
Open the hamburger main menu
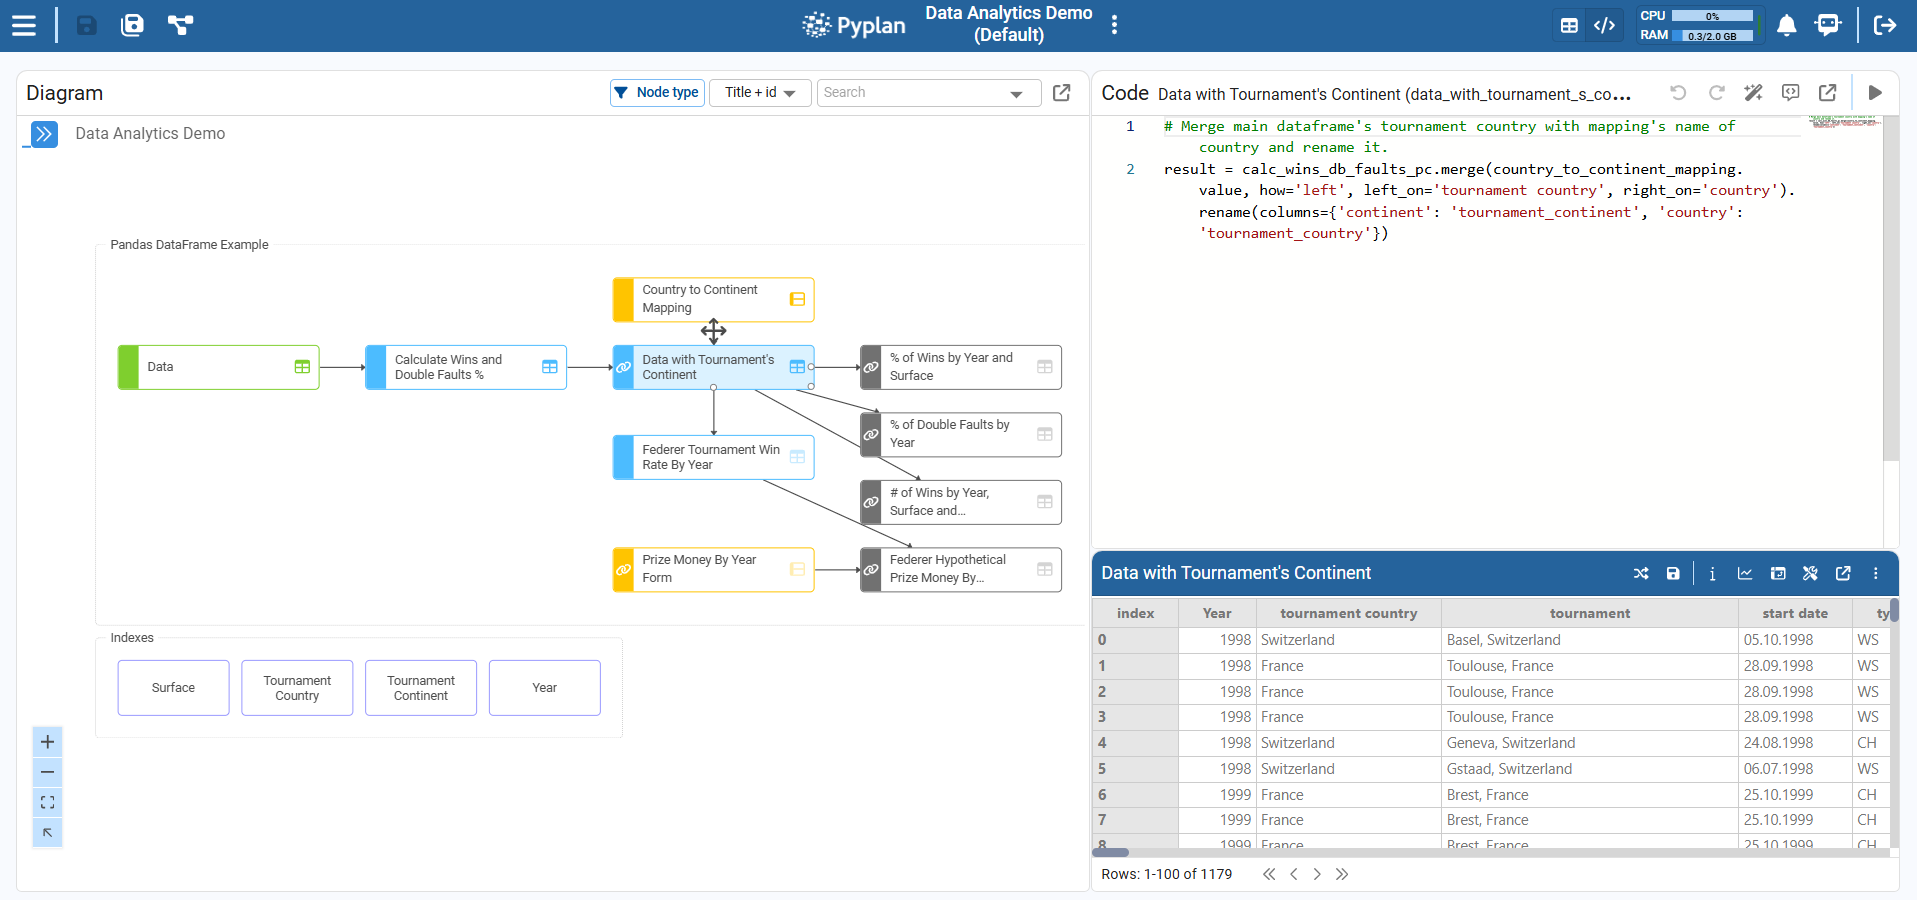[x=24, y=25]
